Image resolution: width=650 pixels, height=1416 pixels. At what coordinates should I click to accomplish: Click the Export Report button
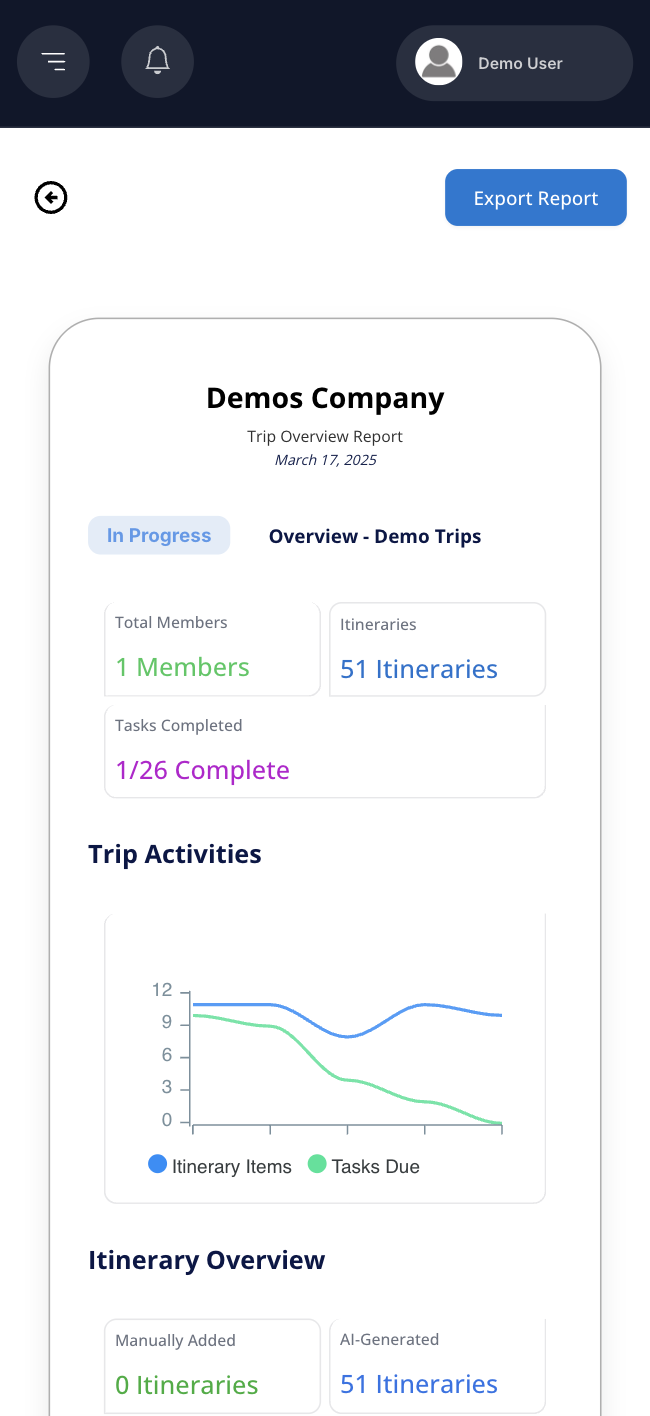tap(536, 198)
